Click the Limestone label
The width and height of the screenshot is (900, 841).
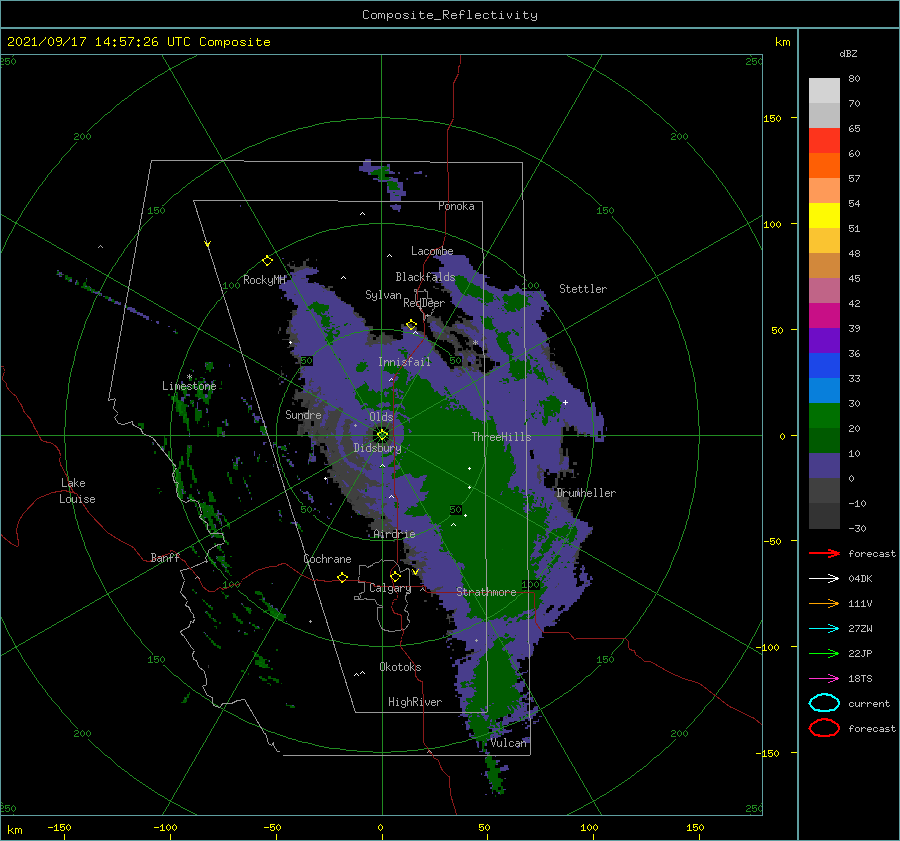(189, 386)
